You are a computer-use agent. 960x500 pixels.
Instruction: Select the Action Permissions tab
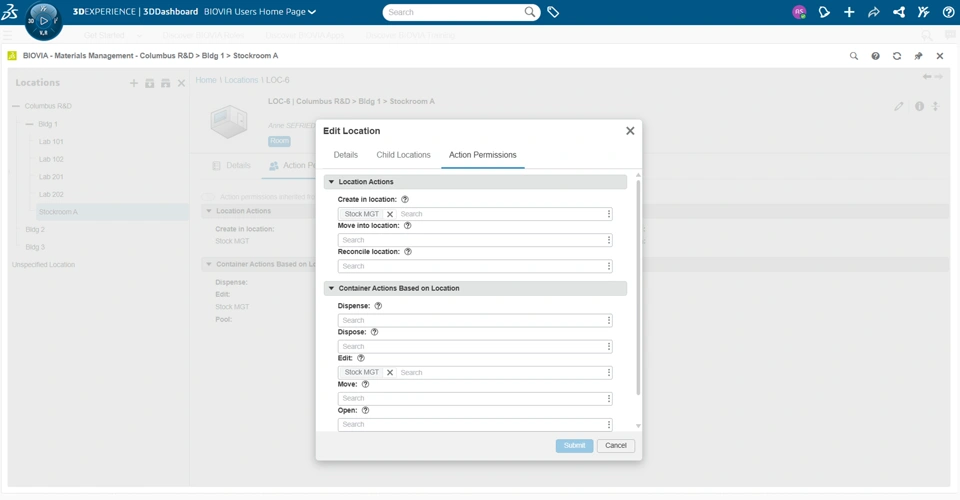coord(482,155)
